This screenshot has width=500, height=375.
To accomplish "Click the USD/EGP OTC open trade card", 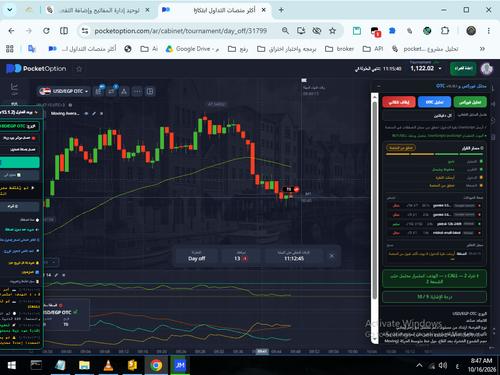I will (x=66, y=315).
